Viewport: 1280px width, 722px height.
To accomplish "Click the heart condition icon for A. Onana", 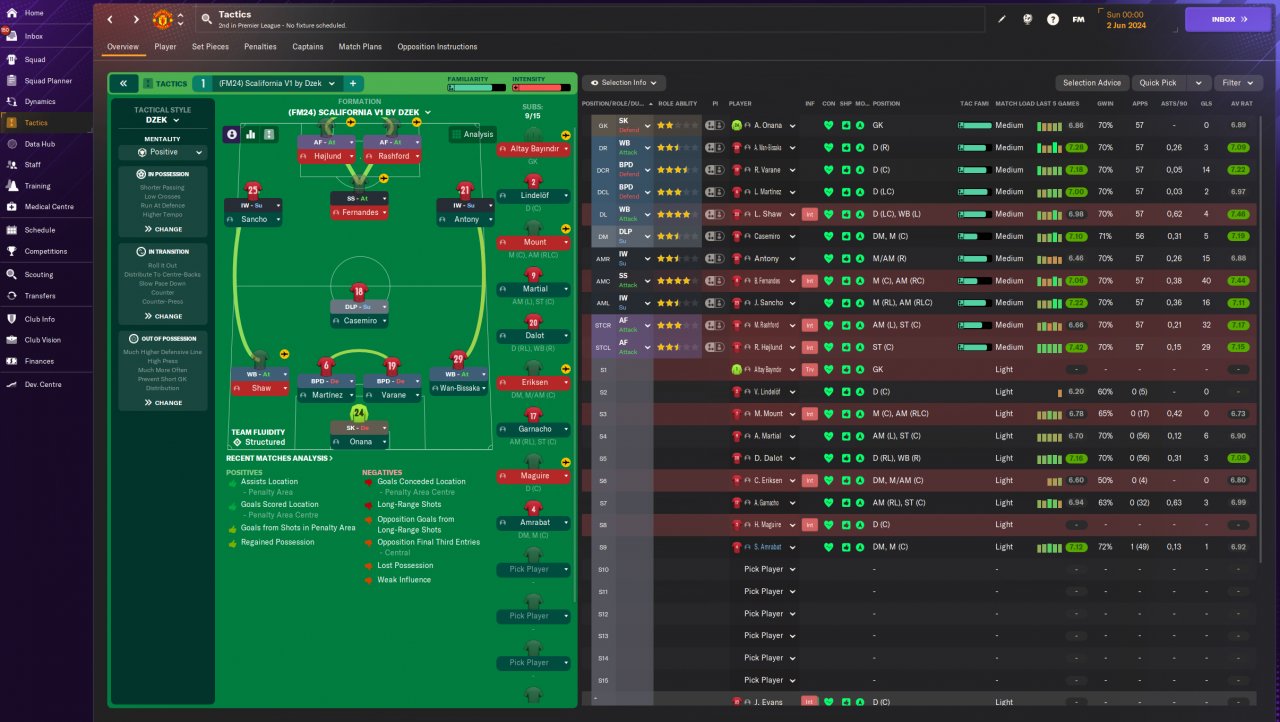I will (828, 125).
